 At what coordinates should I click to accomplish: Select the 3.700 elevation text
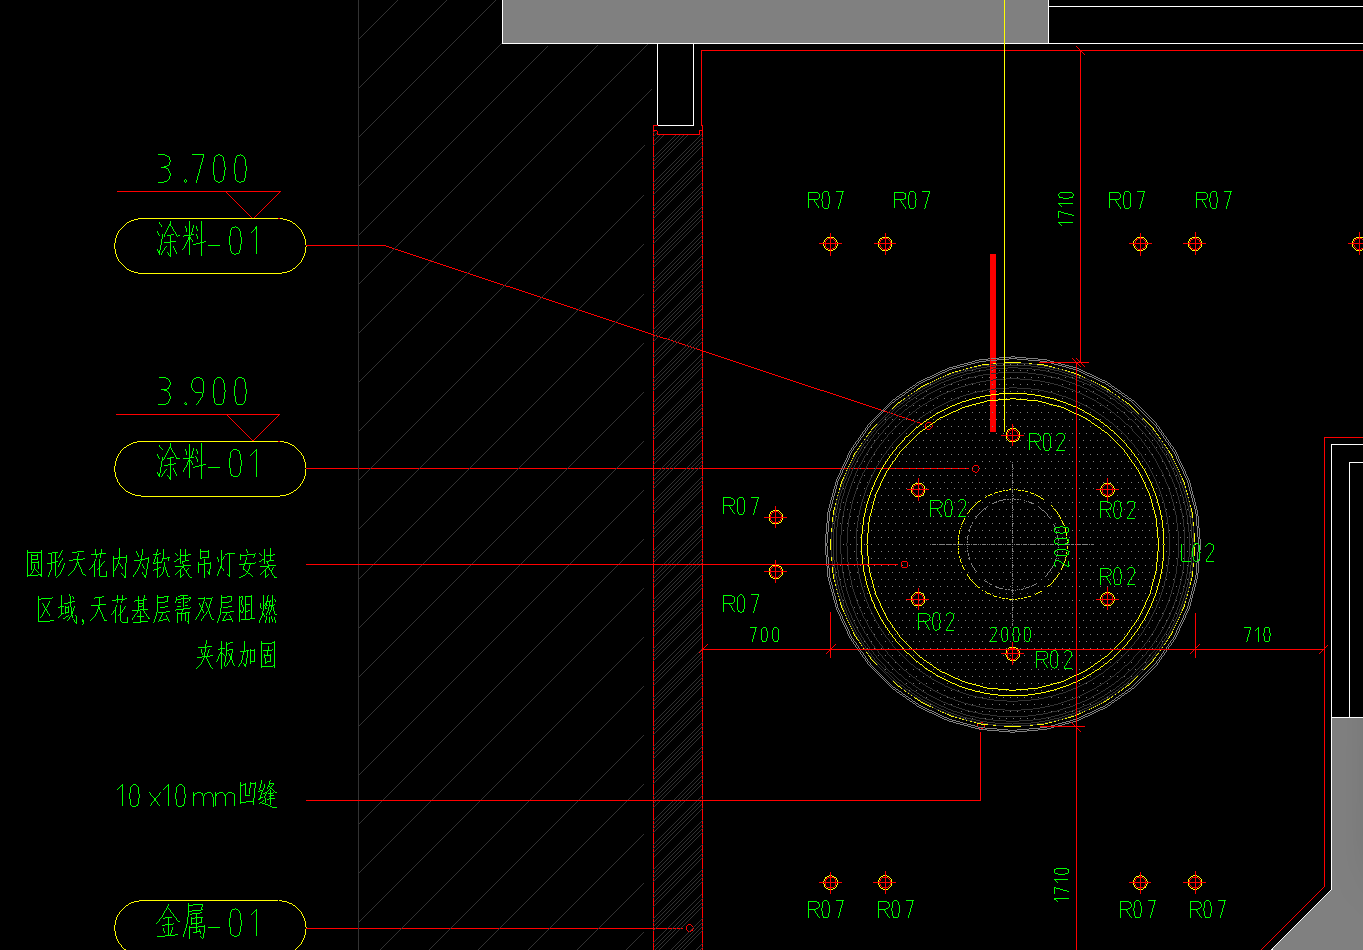(x=203, y=169)
